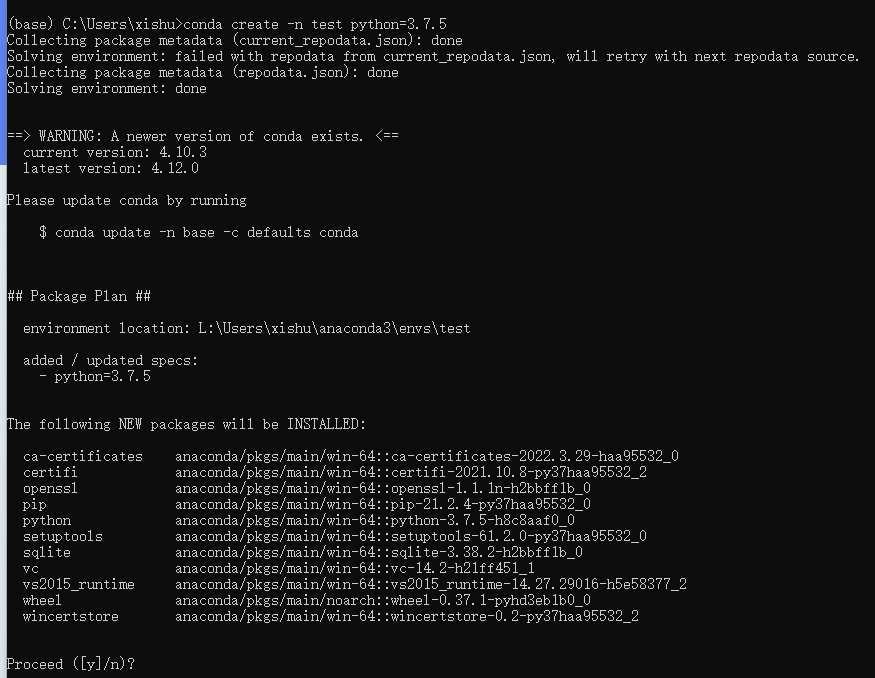Click the 'sqlite' package name

pos(46,552)
